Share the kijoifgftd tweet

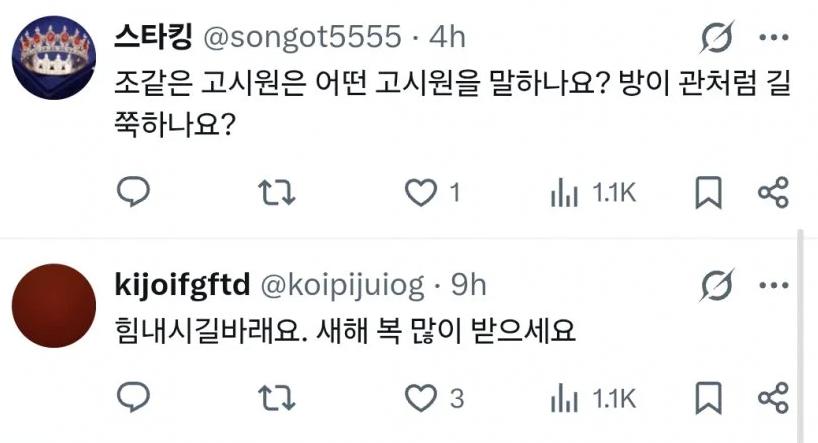tap(773, 398)
